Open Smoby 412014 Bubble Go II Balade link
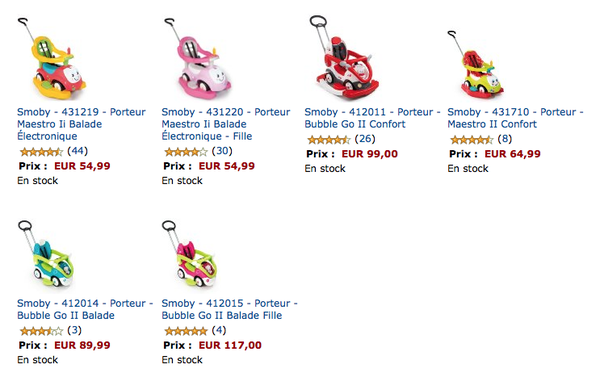This screenshot has width=600, height=377. (85, 309)
